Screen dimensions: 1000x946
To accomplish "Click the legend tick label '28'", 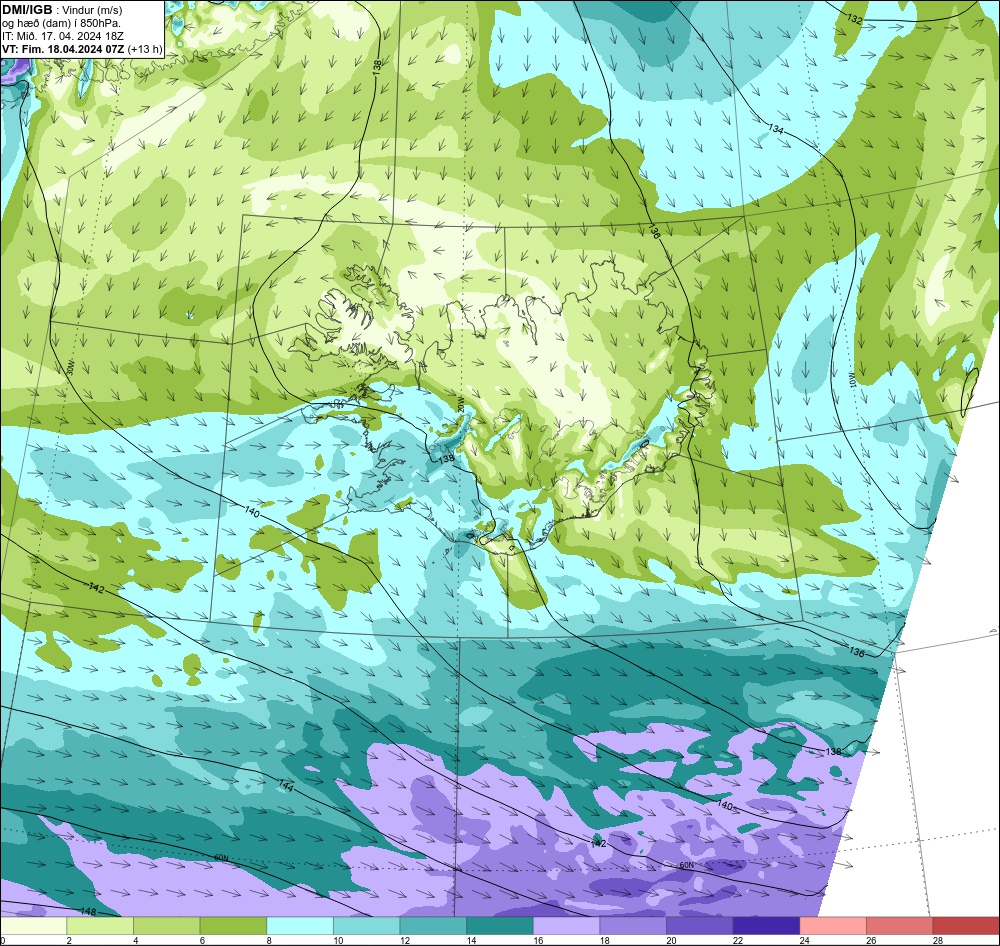I will coord(938,940).
